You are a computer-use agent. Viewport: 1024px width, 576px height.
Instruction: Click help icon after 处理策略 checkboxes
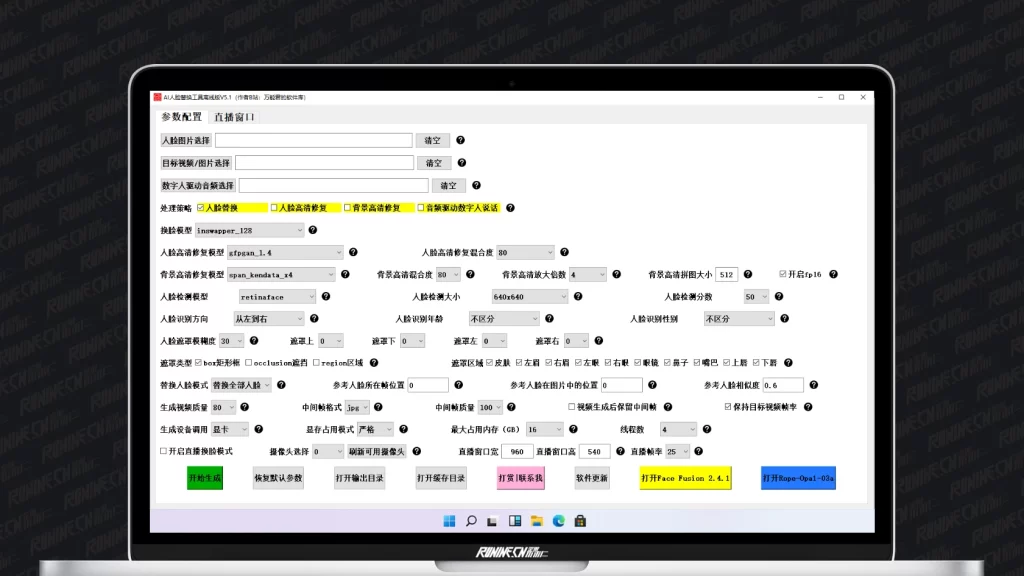coord(510,208)
